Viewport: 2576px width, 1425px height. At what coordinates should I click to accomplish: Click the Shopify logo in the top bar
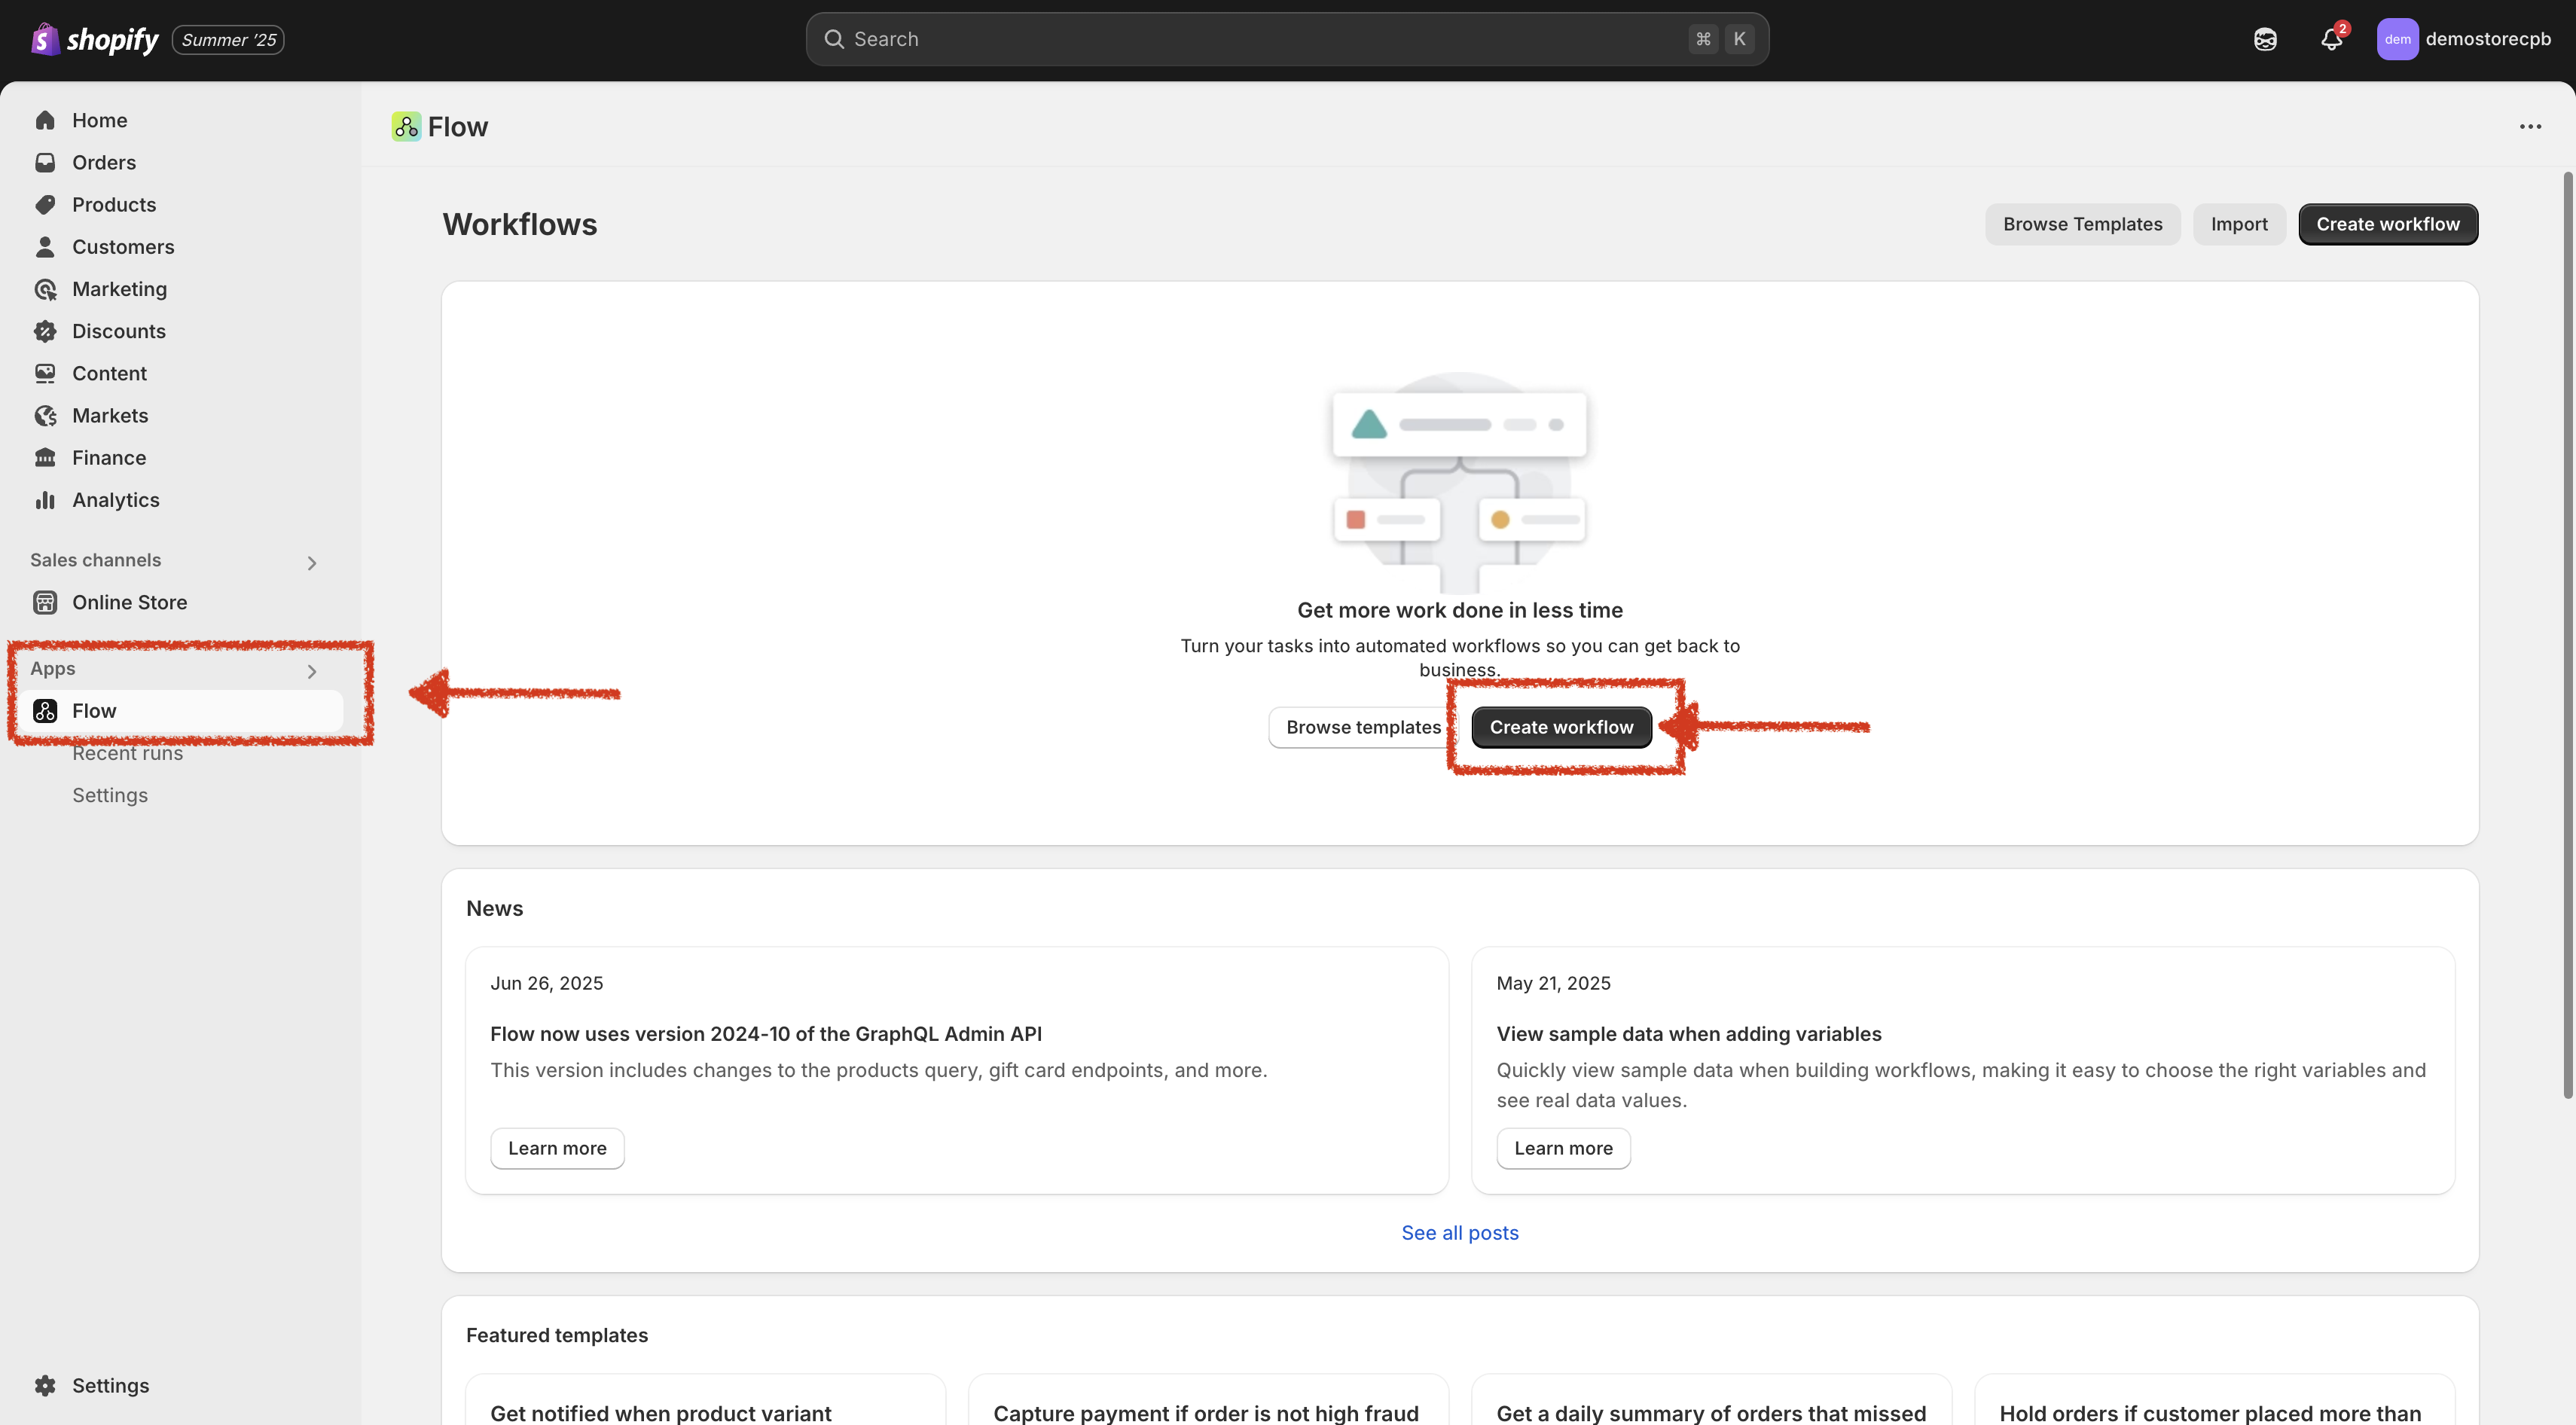point(95,39)
